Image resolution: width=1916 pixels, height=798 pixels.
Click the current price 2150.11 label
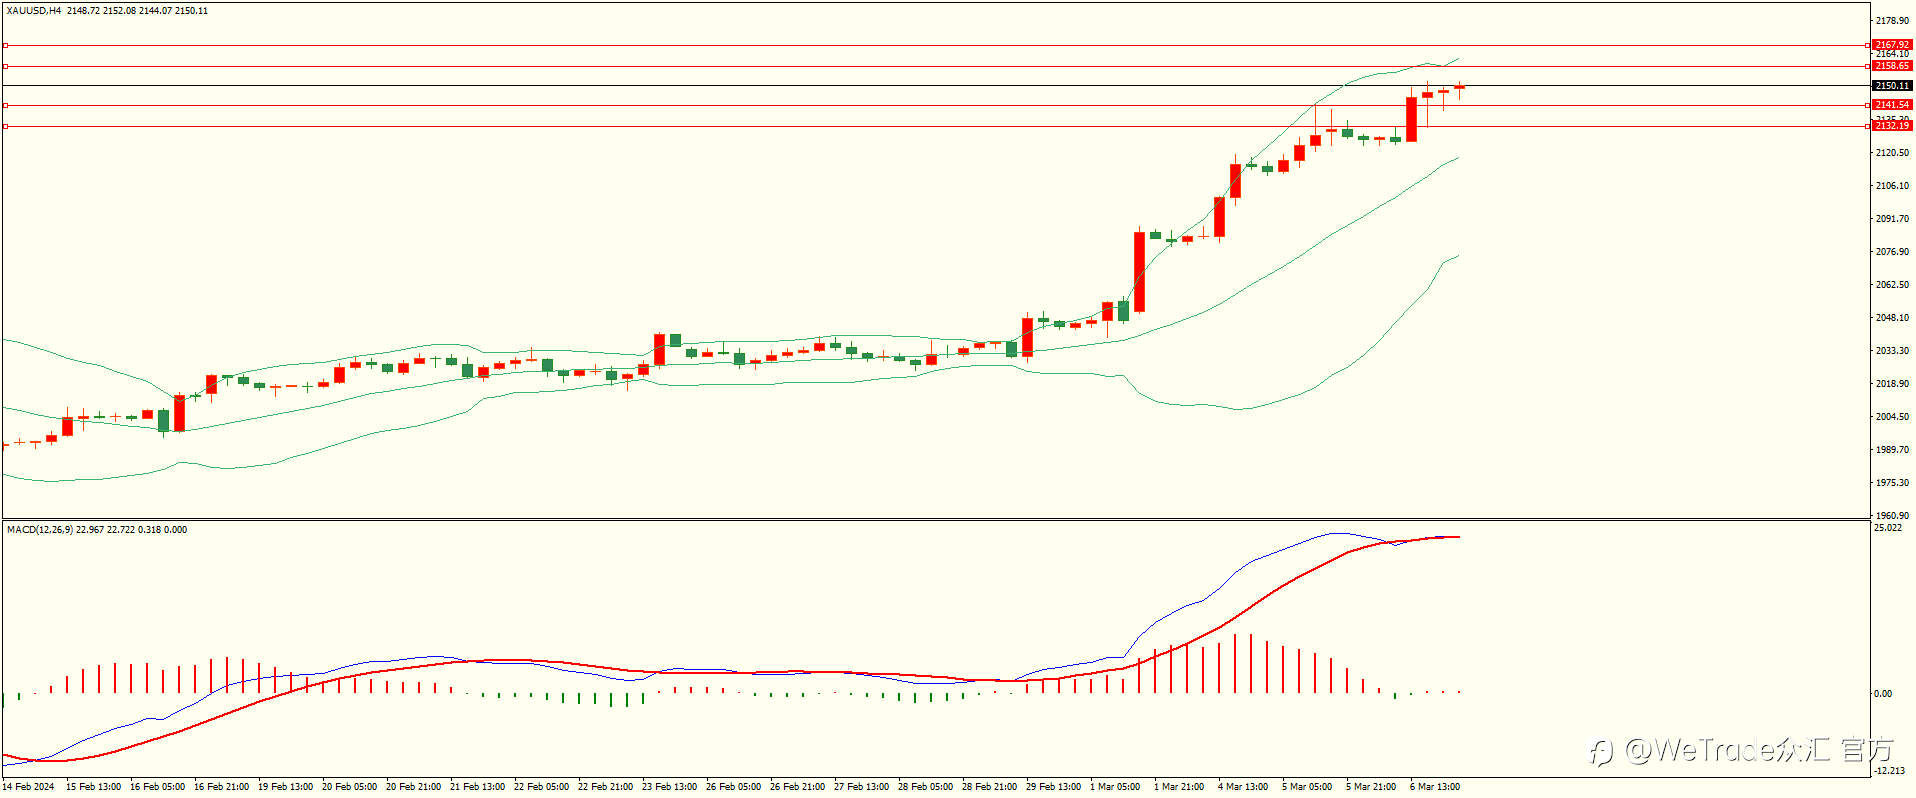pyautogui.click(x=1892, y=86)
